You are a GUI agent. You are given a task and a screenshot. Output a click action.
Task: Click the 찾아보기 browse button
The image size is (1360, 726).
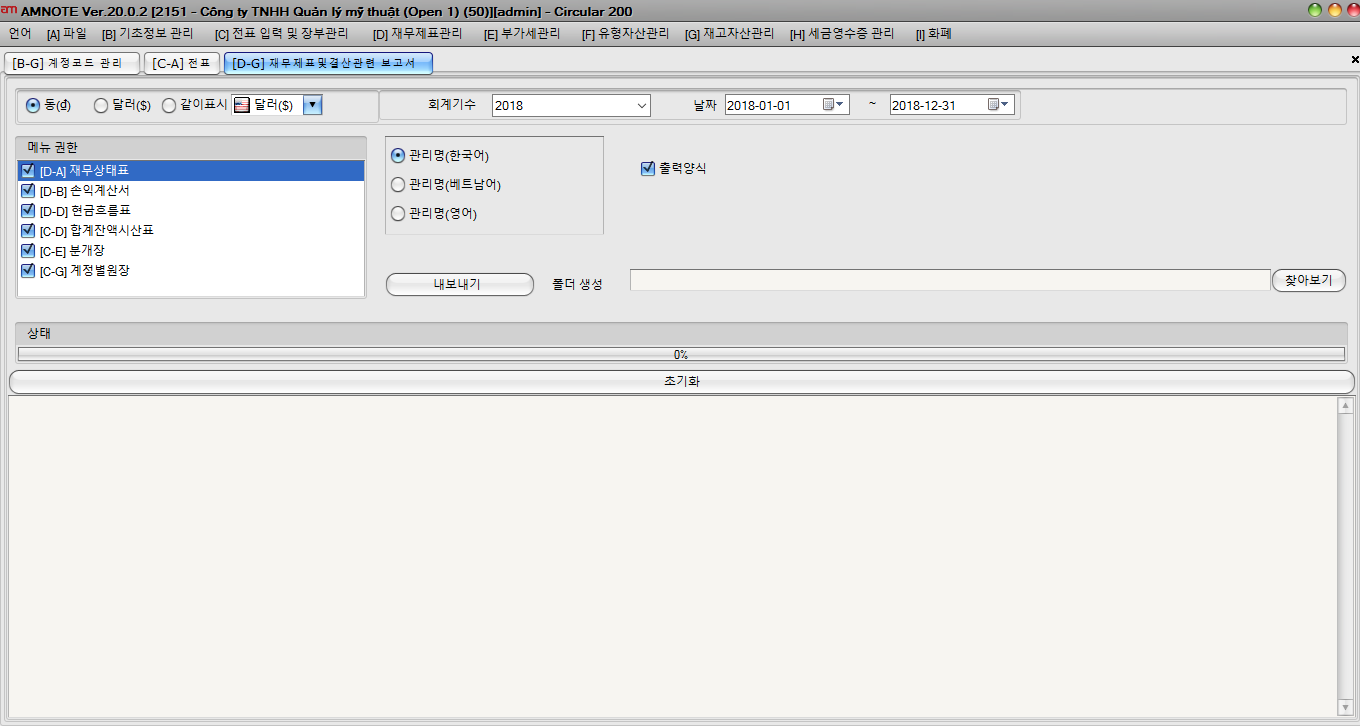tap(1308, 280)
